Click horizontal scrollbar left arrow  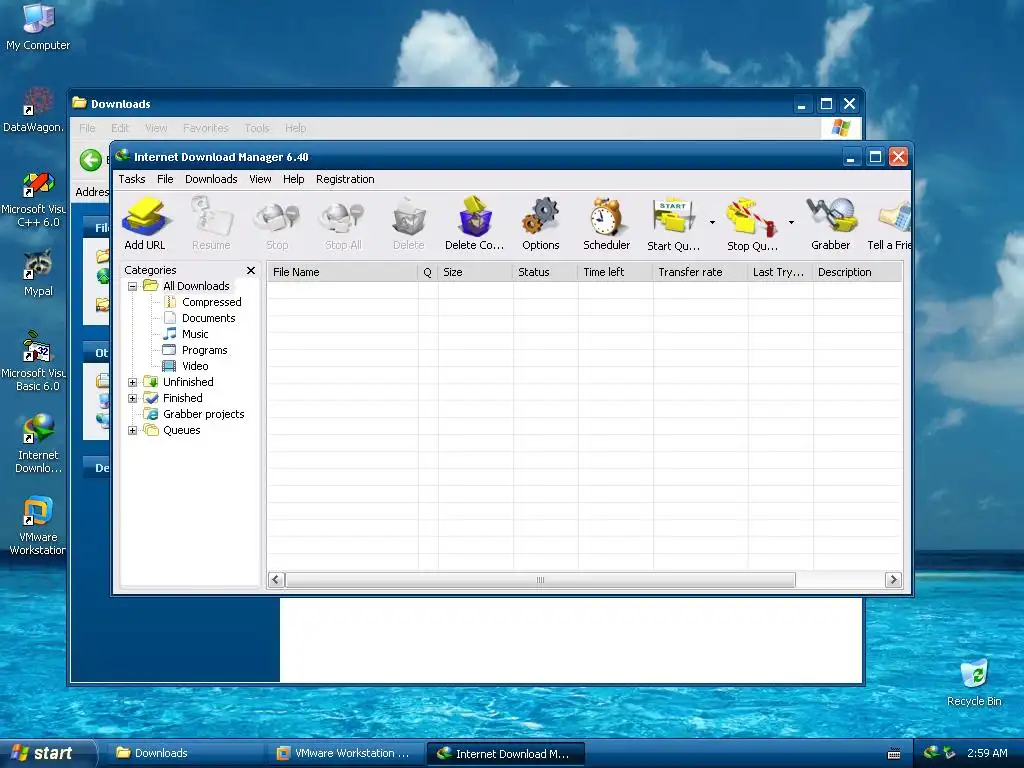point(276,580)
